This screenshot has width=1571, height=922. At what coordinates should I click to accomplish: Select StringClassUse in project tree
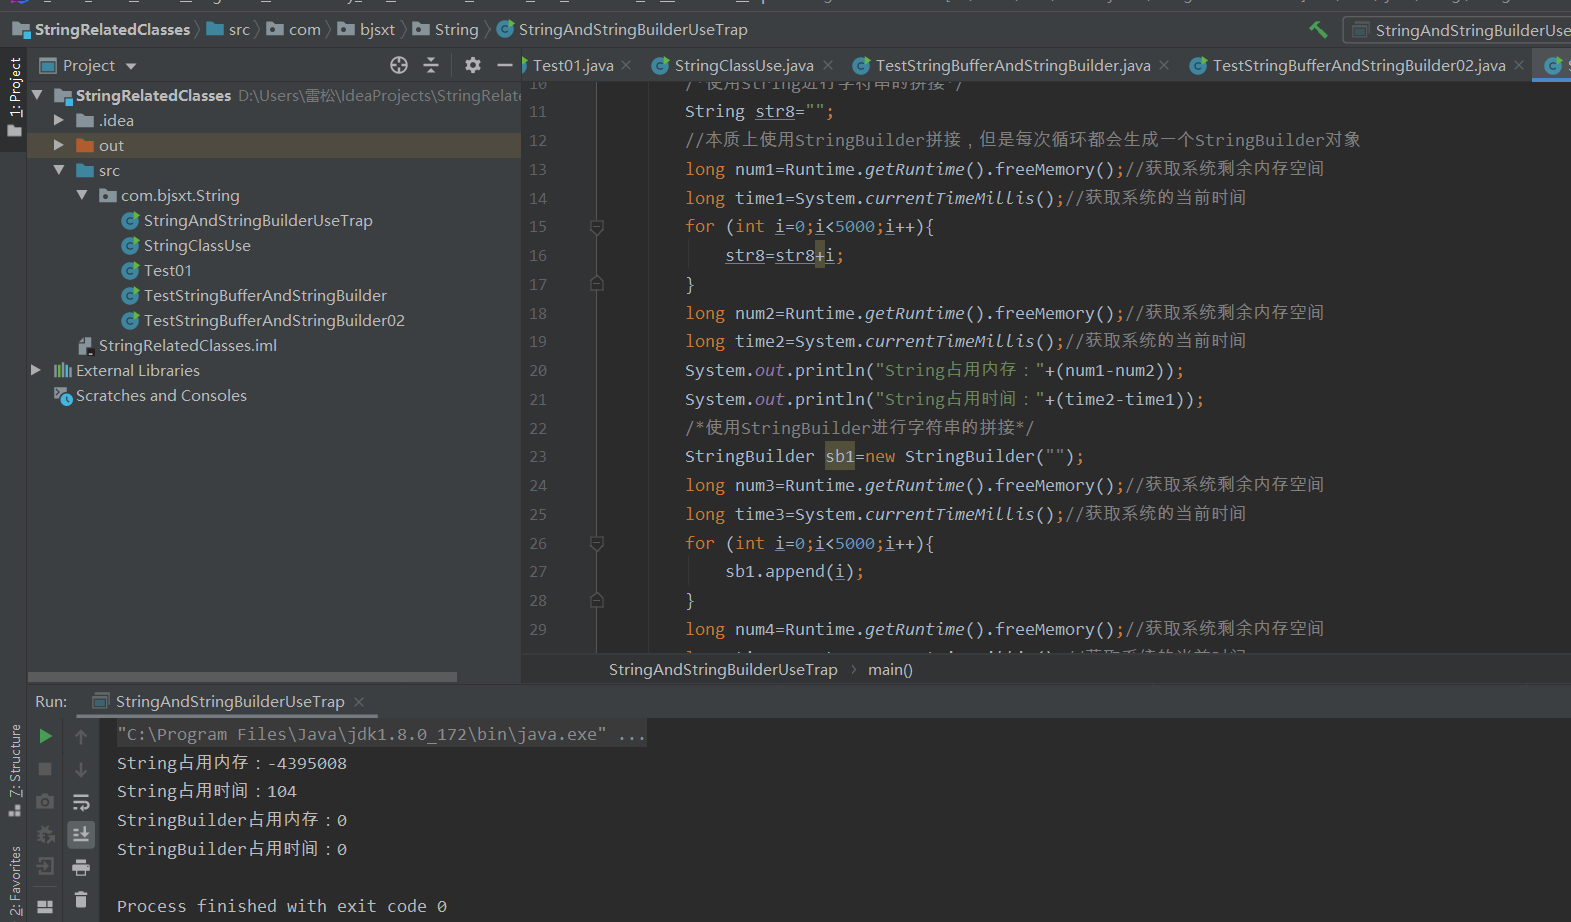click(197, 245)
